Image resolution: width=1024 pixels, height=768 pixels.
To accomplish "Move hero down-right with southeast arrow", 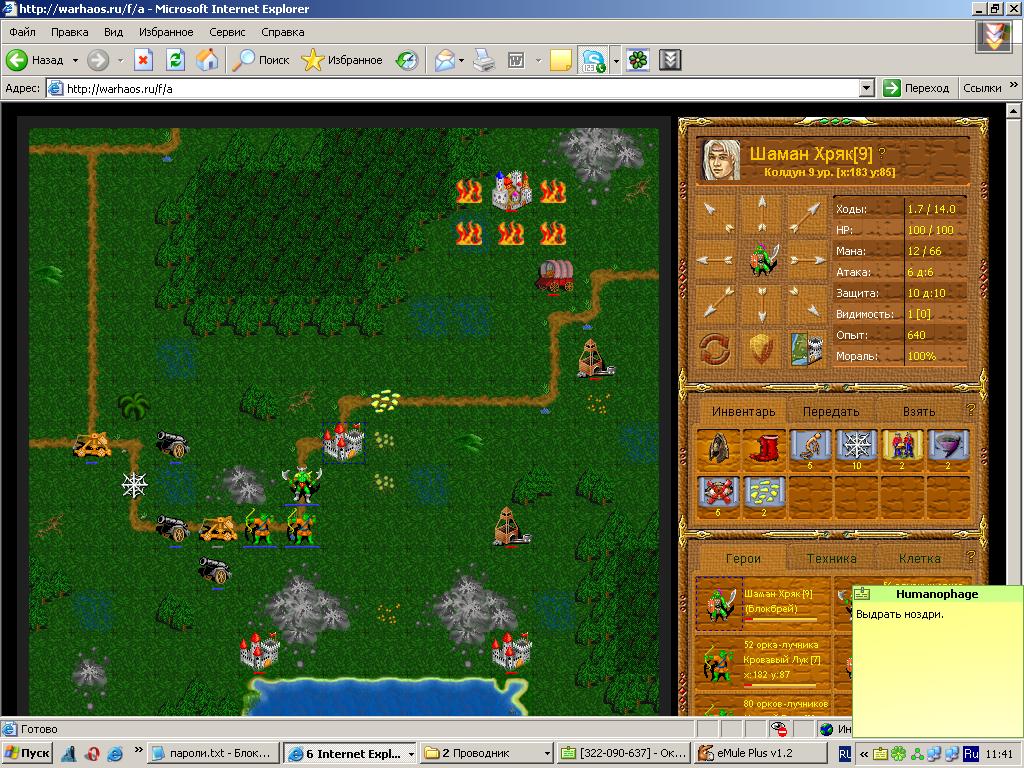I will [805, 304].
